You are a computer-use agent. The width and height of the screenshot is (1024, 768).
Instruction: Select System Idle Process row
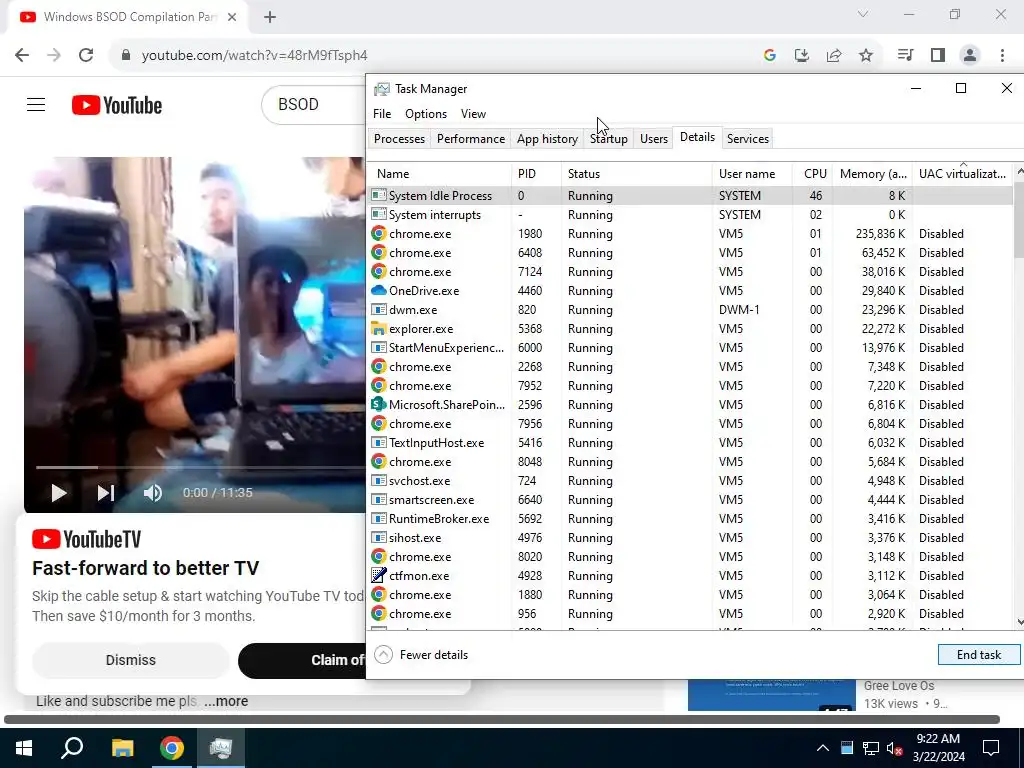click(x=690, y=195)
